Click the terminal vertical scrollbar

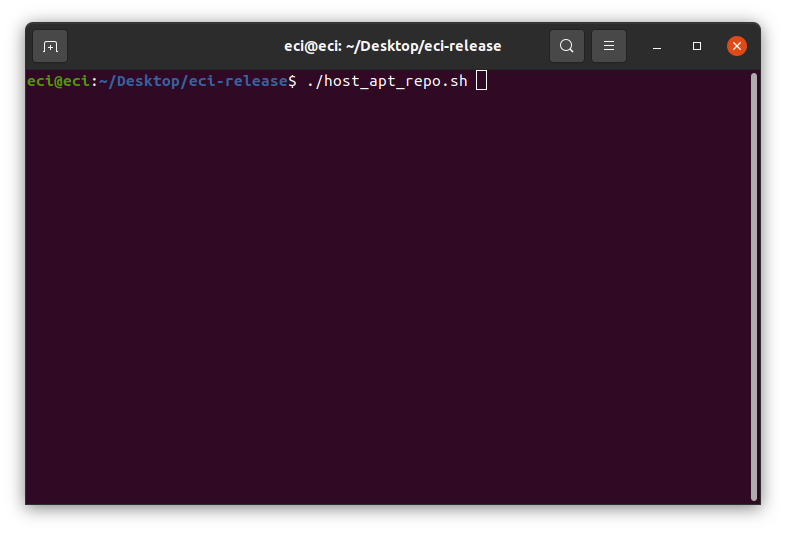(753, 287)
